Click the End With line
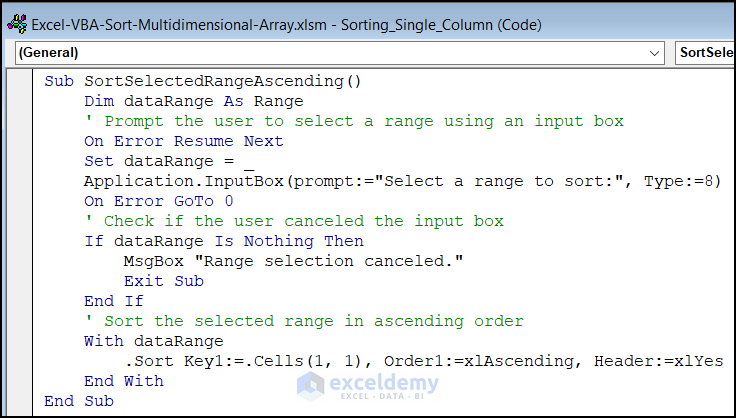 coord(124,381)
